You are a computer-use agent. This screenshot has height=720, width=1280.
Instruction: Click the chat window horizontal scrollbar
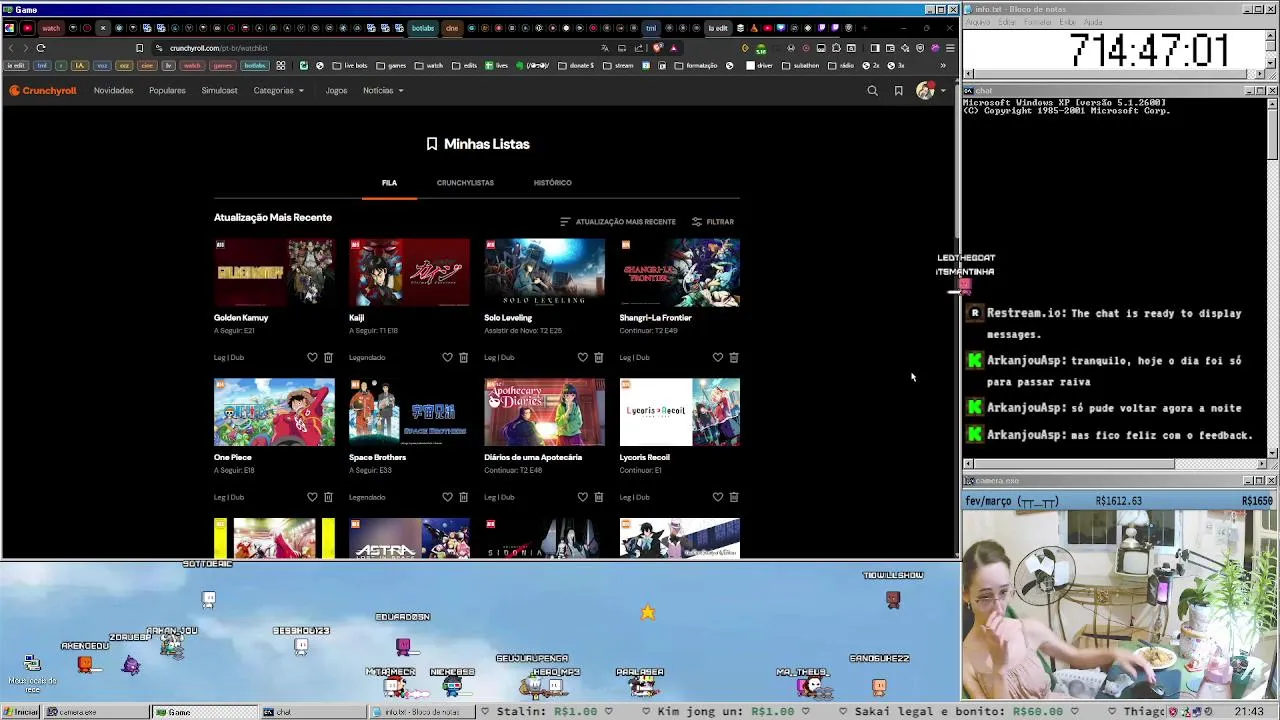click(1115, 464)
